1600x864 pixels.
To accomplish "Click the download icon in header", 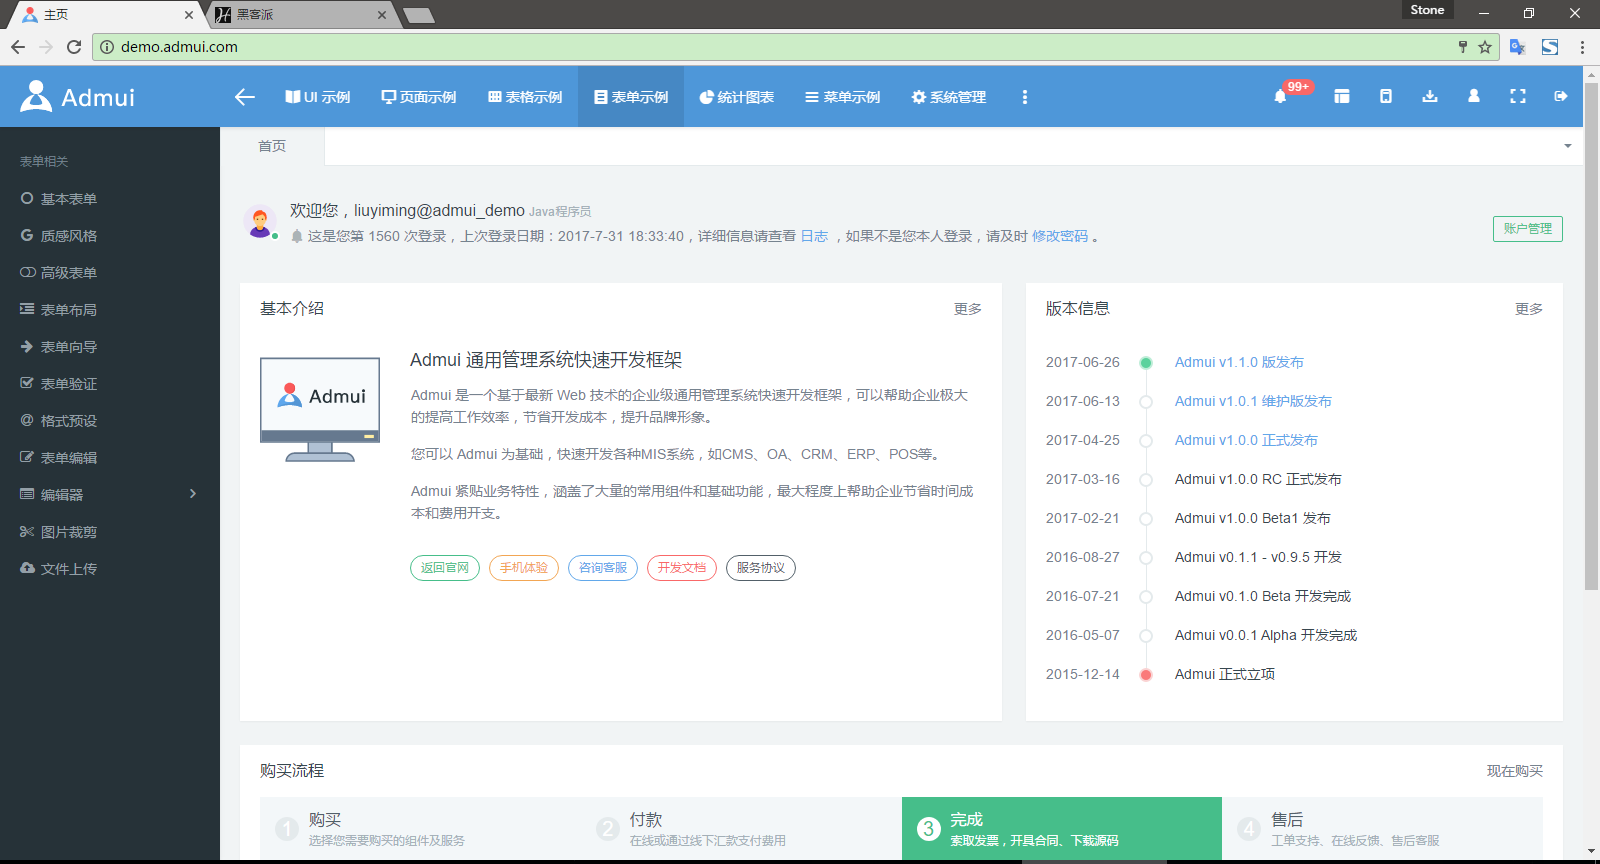I will pos(1430,96).
